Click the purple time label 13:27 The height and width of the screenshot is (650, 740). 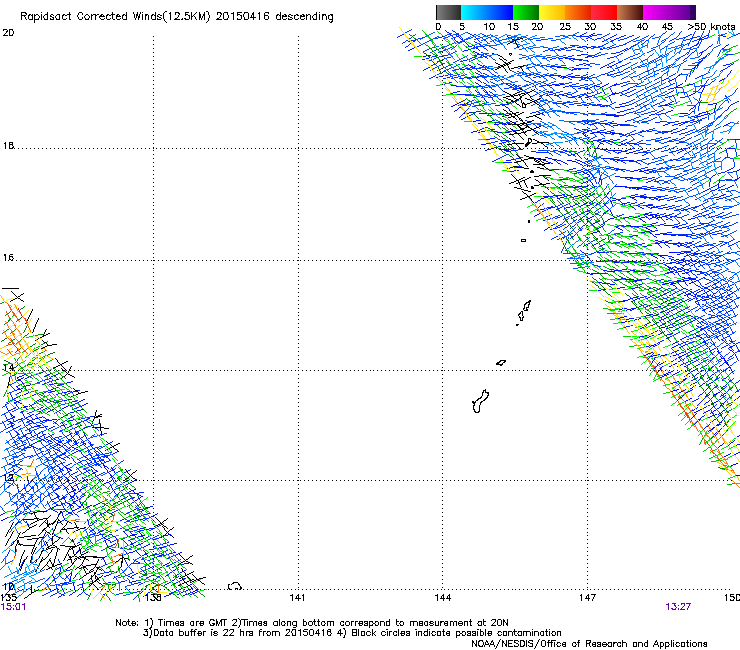(678, 607)
